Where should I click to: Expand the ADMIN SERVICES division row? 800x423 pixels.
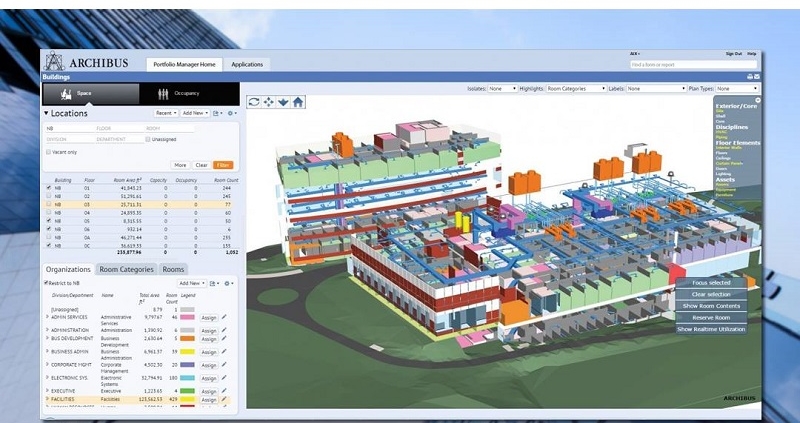tap(47, 317)
